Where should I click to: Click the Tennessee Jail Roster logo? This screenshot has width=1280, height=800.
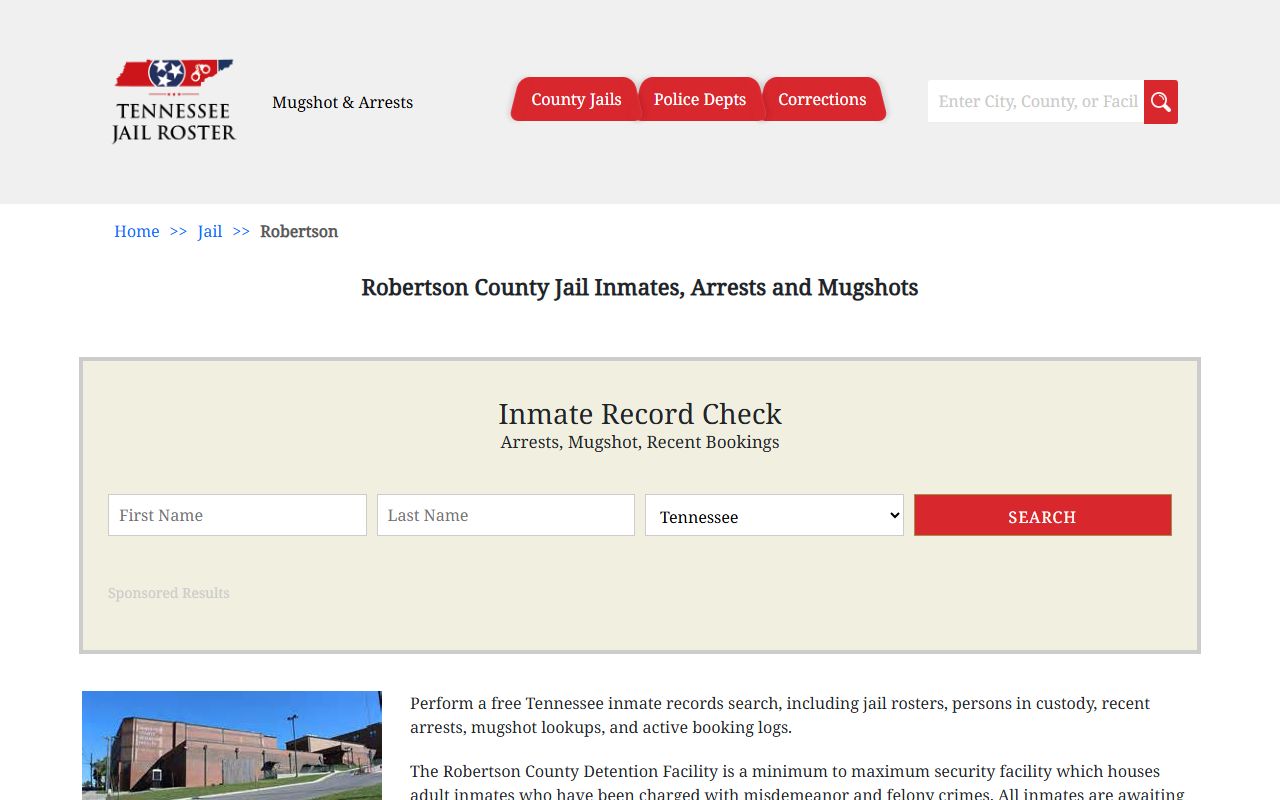pos(174,101)
